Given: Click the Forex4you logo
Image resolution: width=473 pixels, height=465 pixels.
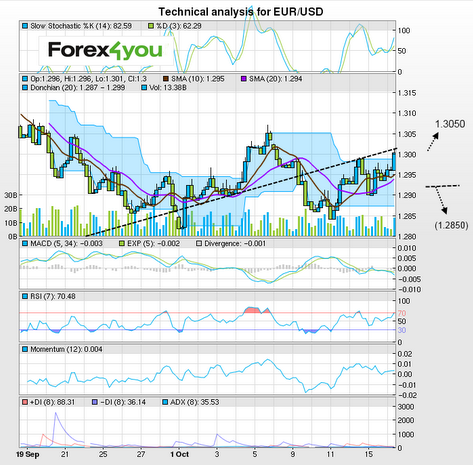Looking at the screenshot, I should pos(105,50).
